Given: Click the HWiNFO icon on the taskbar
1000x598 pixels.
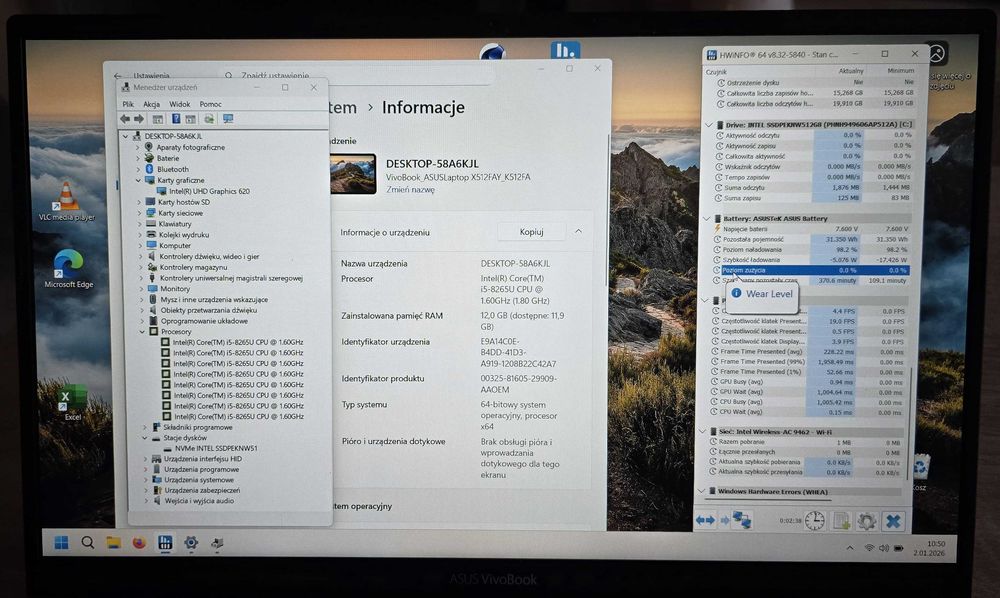Looking at the screenshot, I should (165, 543).
